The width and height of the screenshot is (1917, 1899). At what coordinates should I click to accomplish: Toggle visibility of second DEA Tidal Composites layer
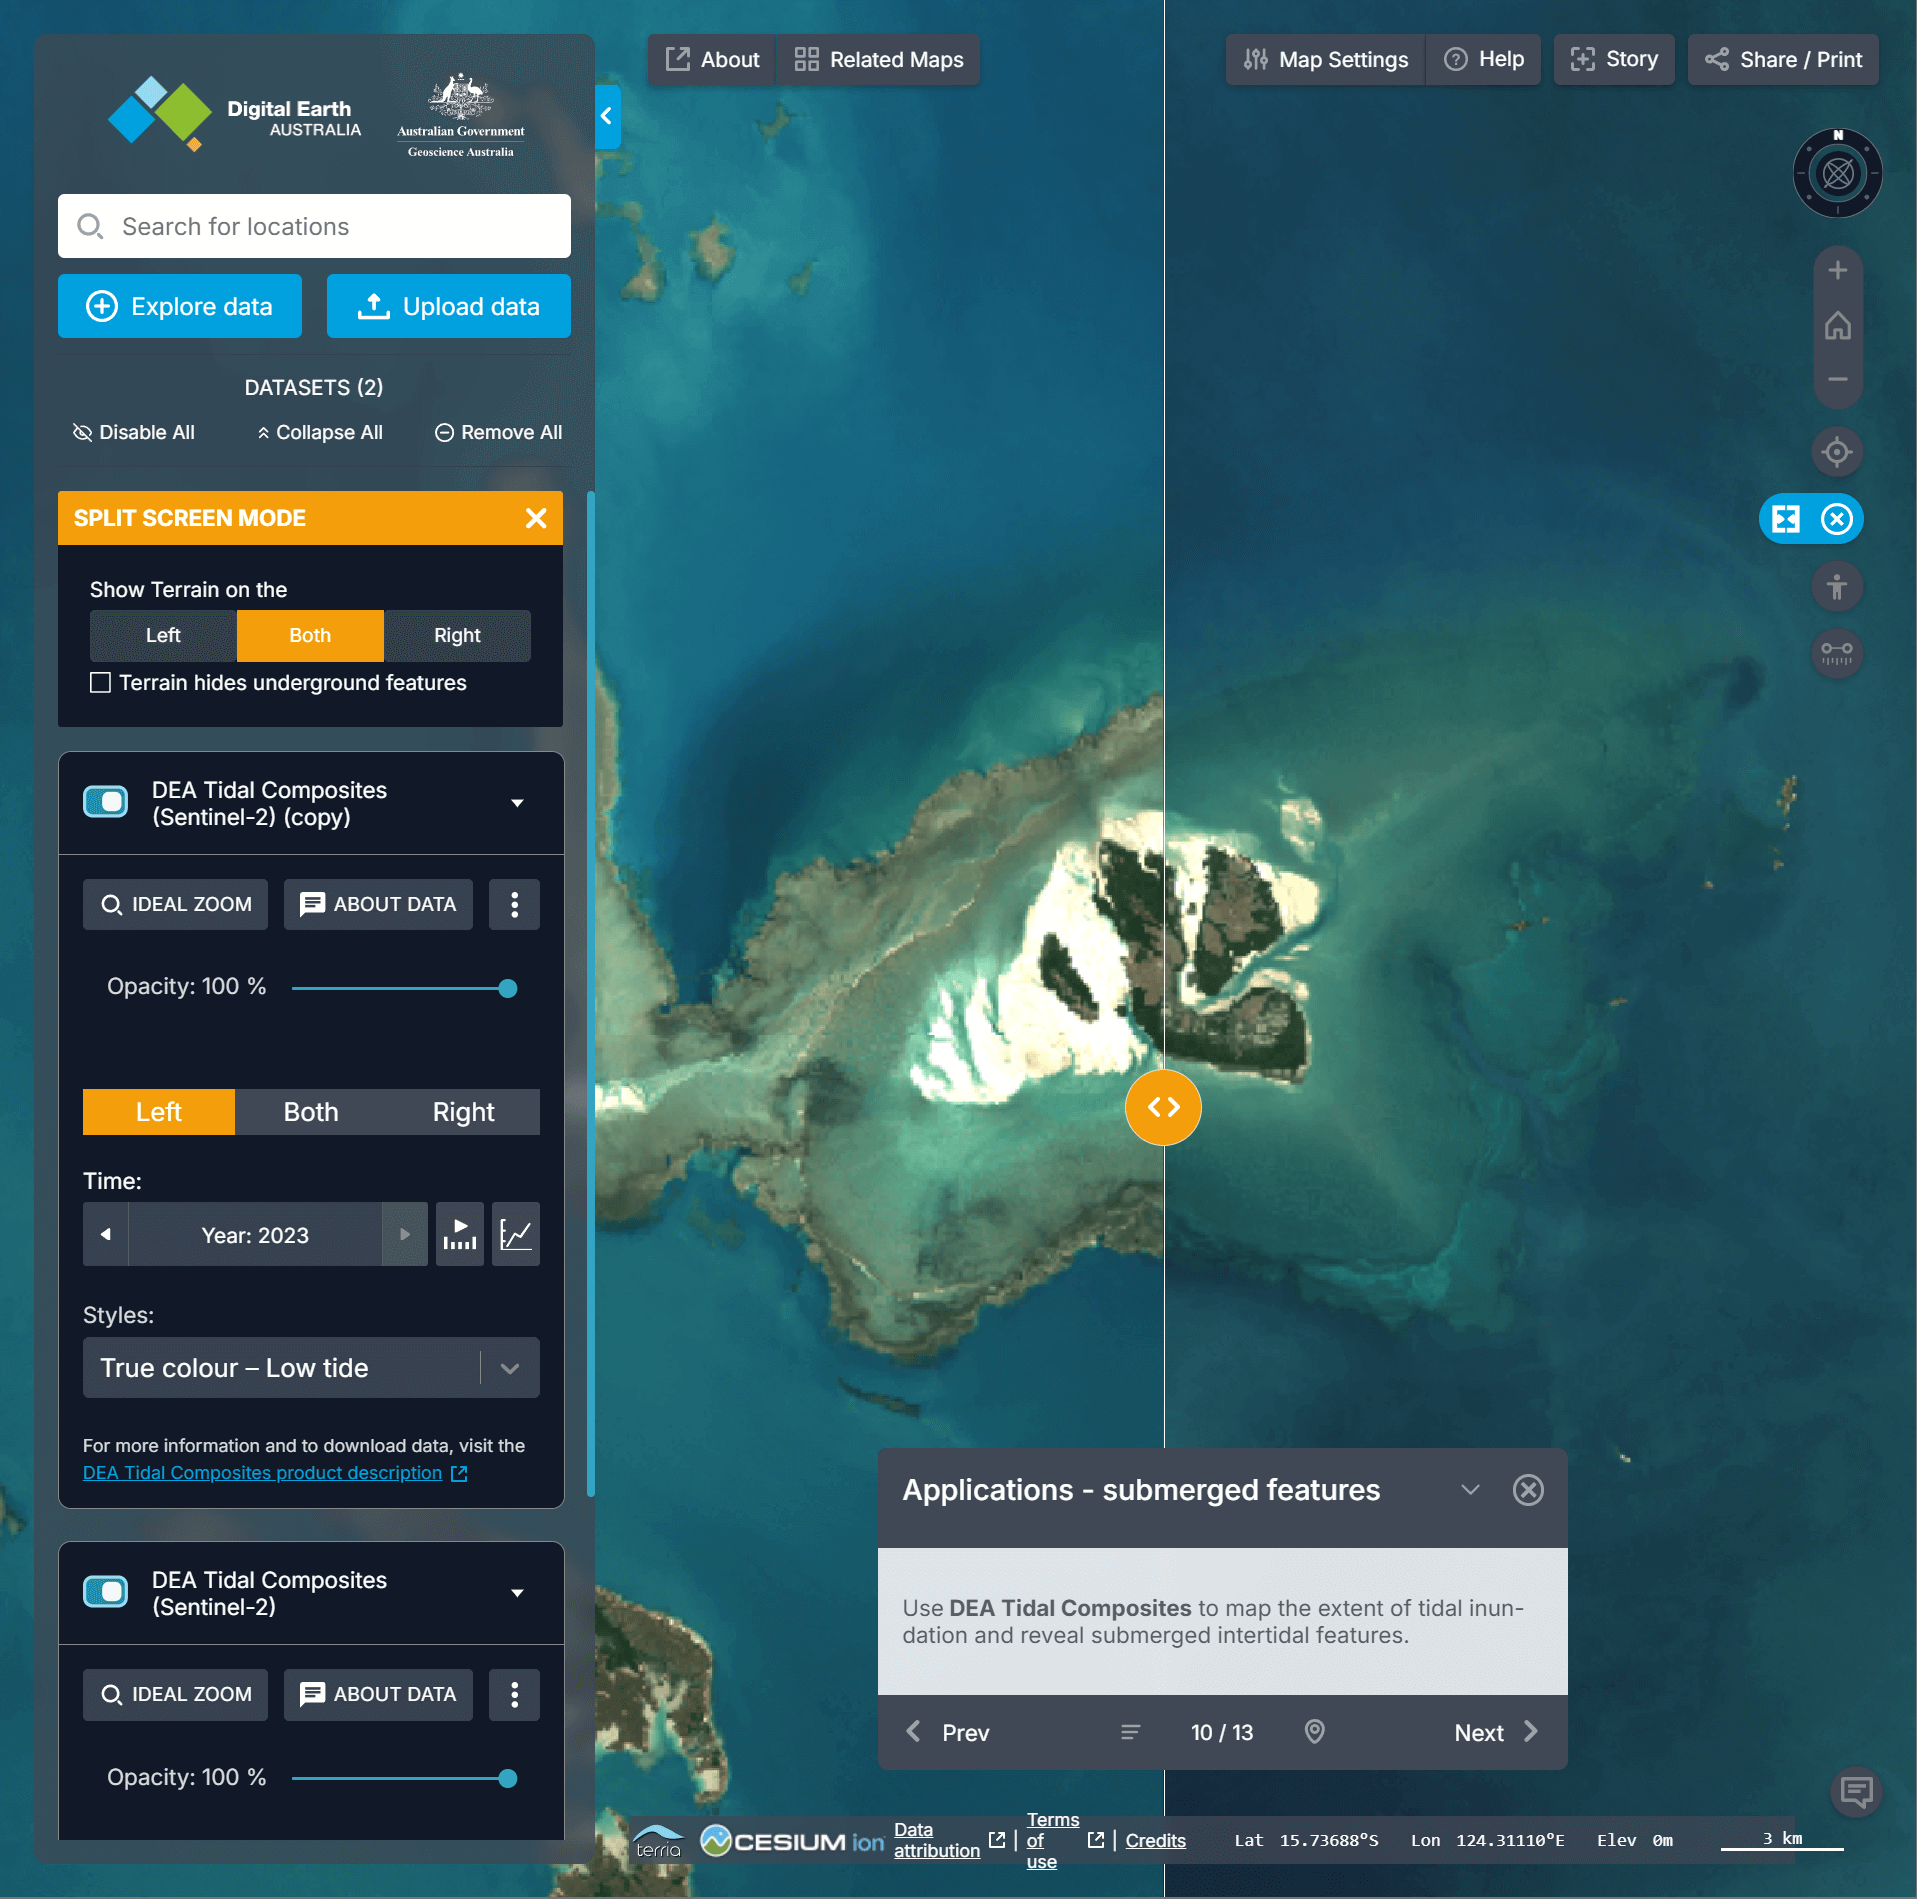click(x=106, y=1592)
